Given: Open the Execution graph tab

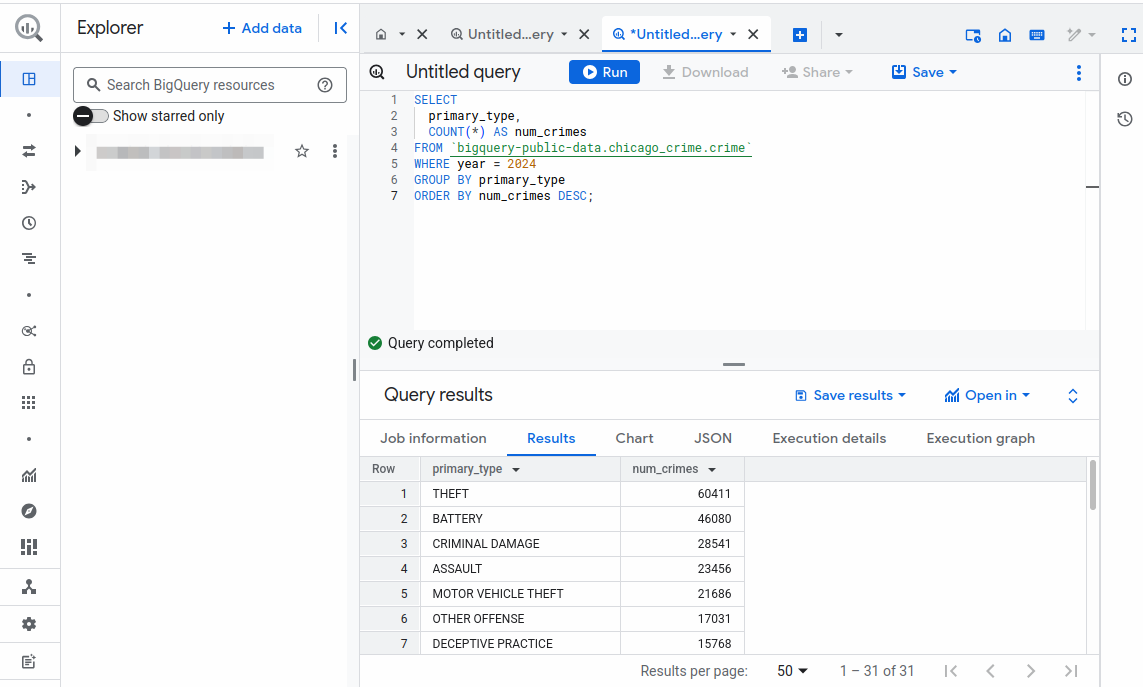Looking at the screenshot, I should click(x=980, y=438).
